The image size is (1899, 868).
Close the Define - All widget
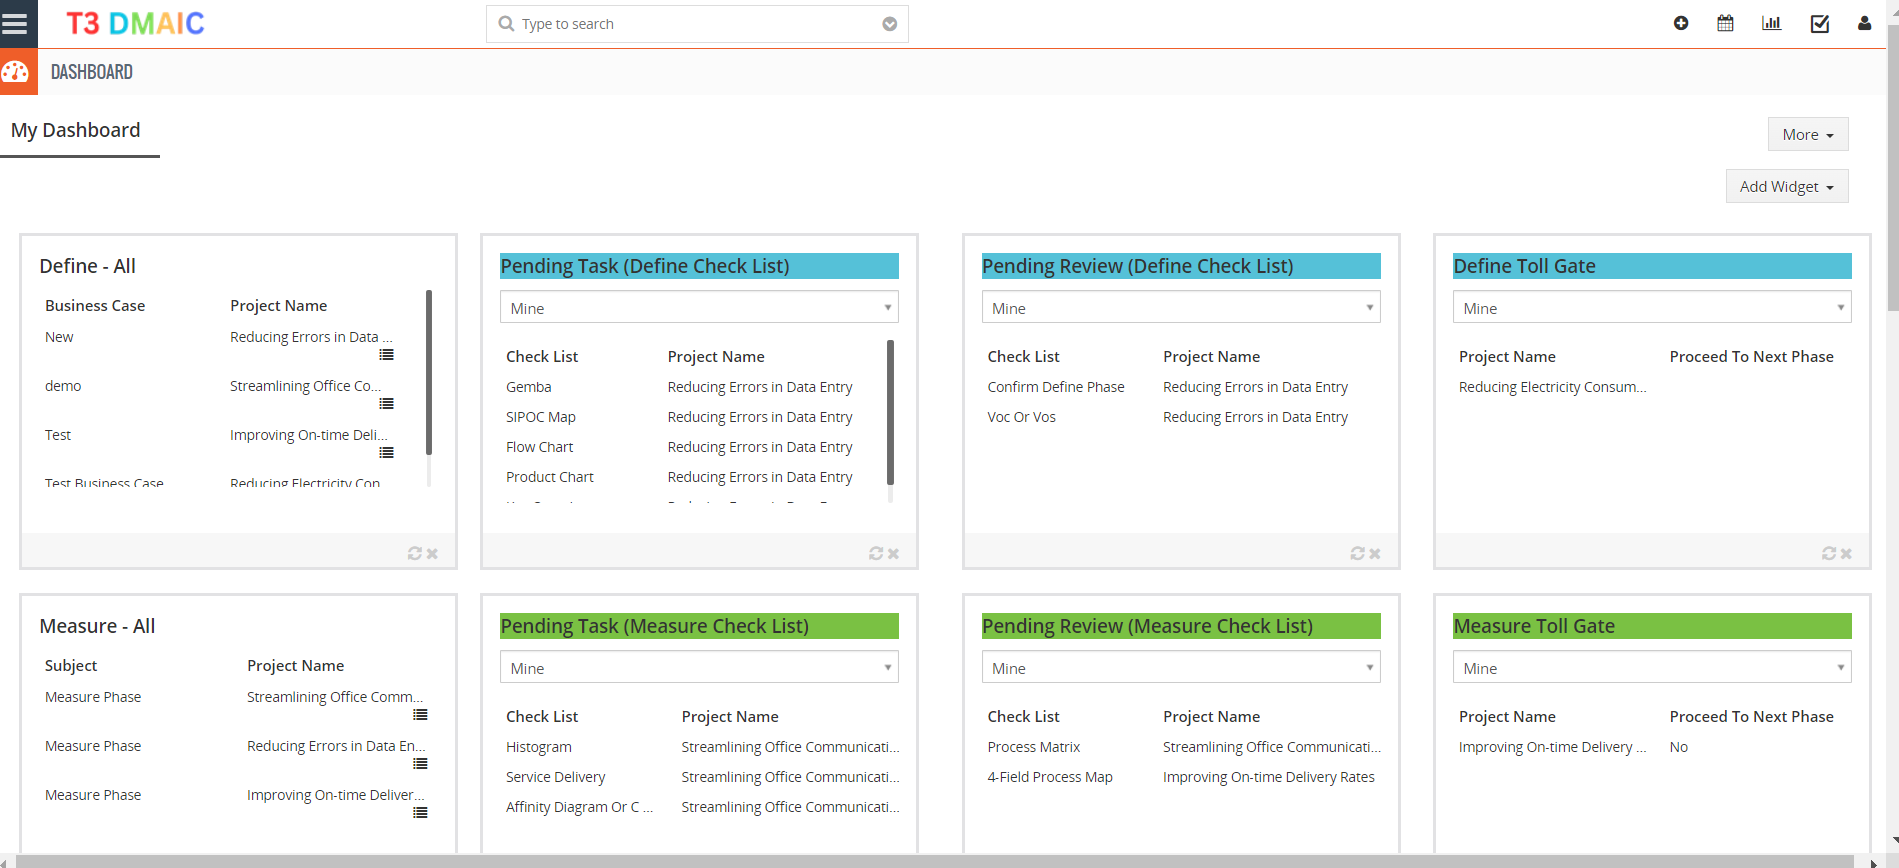432,553
